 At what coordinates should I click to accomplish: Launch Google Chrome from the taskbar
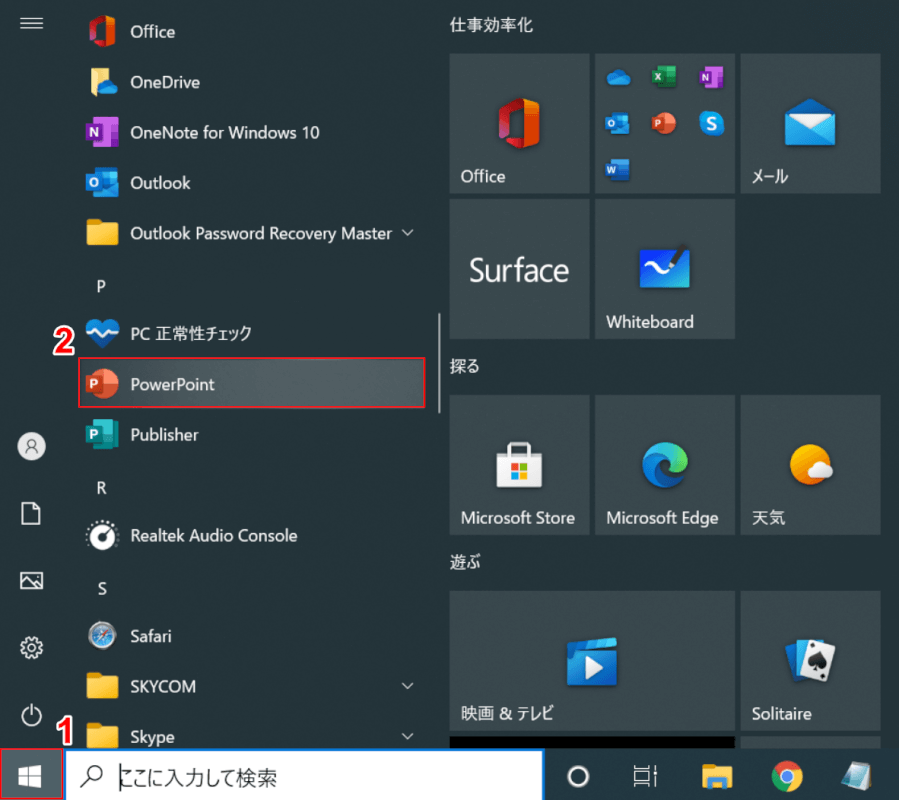tap(787, 776)
